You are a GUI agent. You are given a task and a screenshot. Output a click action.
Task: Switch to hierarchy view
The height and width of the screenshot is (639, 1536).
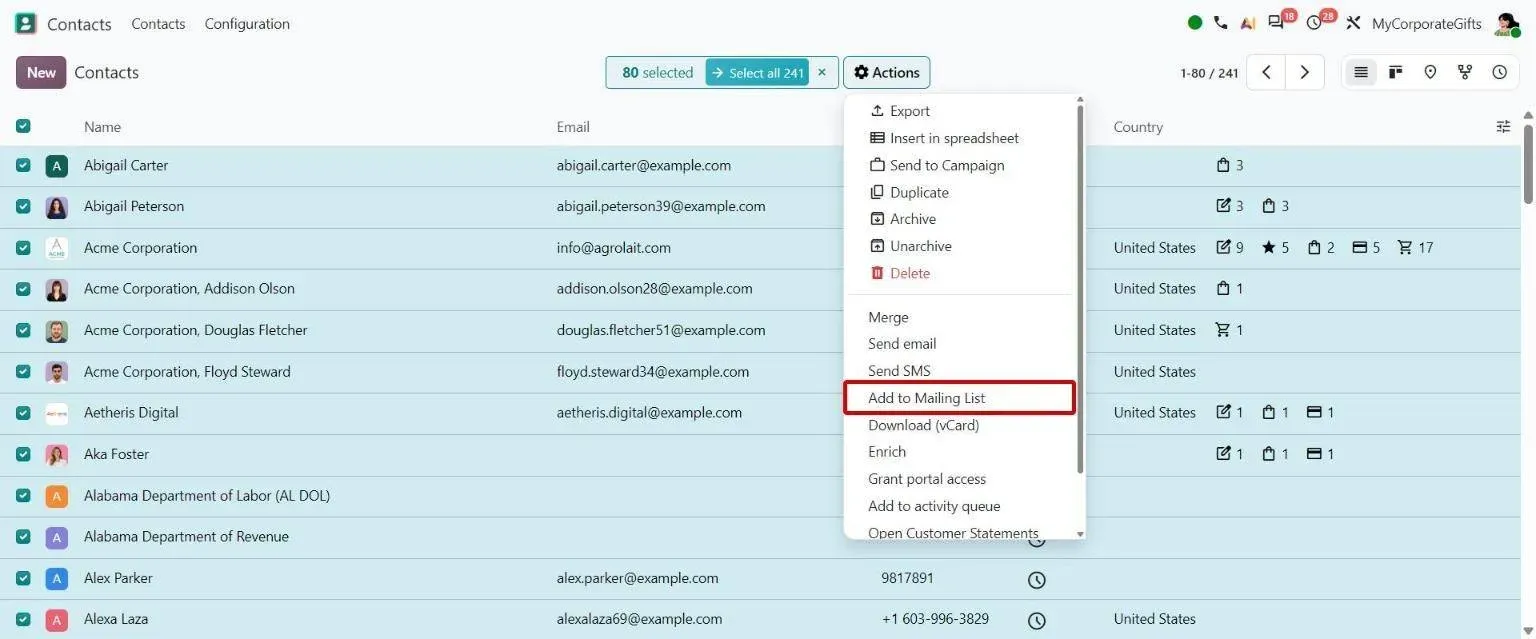click(x=1465, y=72)
